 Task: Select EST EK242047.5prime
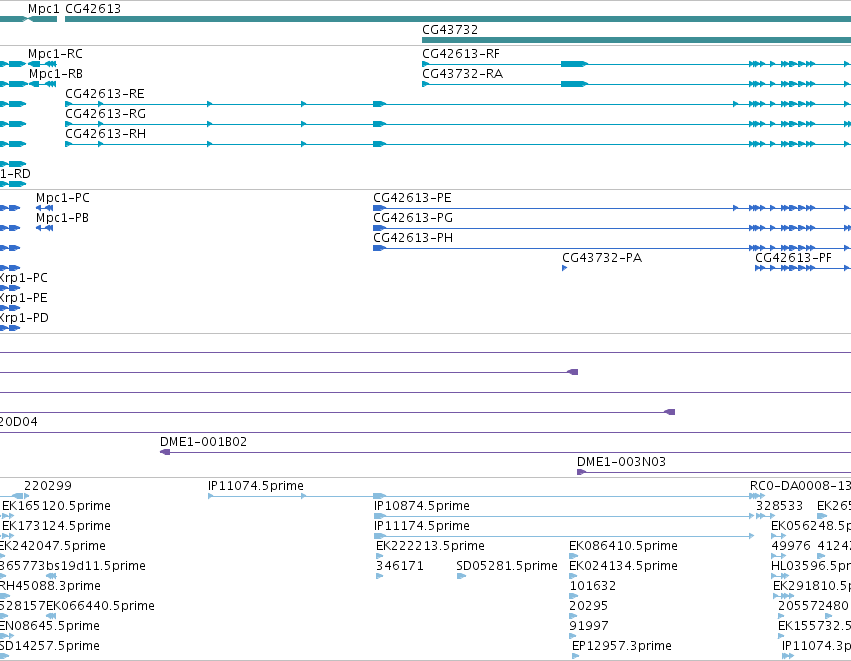pyautogui.click(x=53, y=546)
